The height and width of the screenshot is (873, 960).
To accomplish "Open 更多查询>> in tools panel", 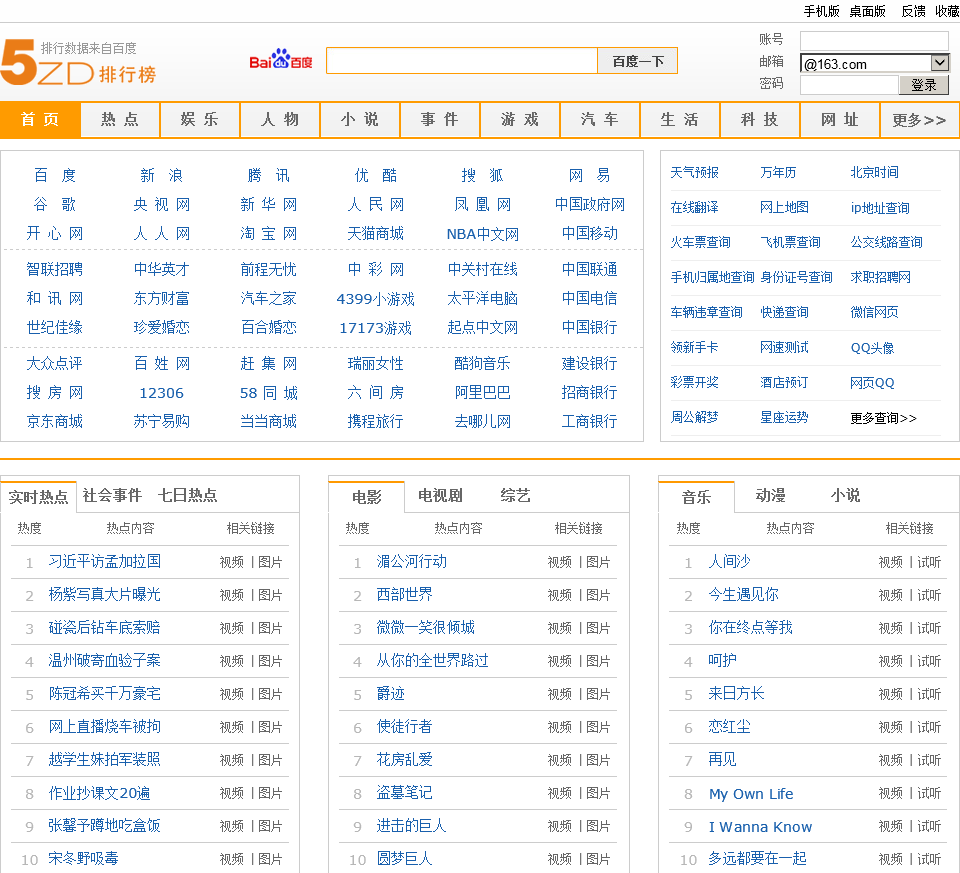I will [883, 418].
